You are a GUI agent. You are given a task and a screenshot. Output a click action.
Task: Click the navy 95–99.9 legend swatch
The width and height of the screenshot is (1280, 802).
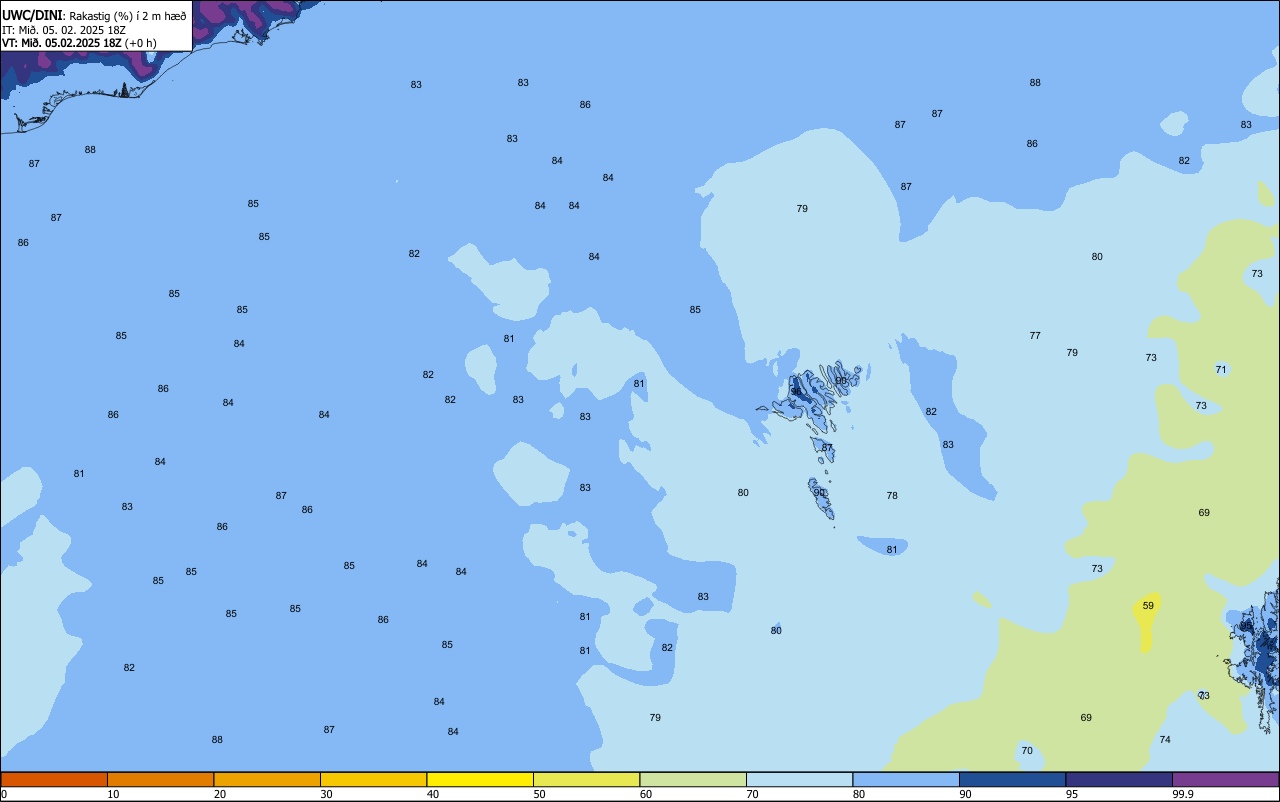coord(1119,779)
